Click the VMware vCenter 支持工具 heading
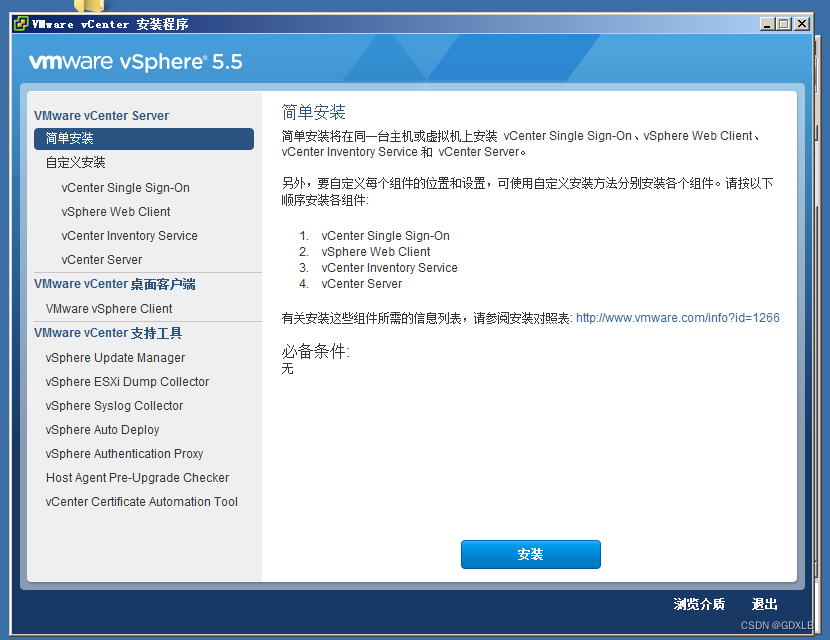 (x=108, y=333)
